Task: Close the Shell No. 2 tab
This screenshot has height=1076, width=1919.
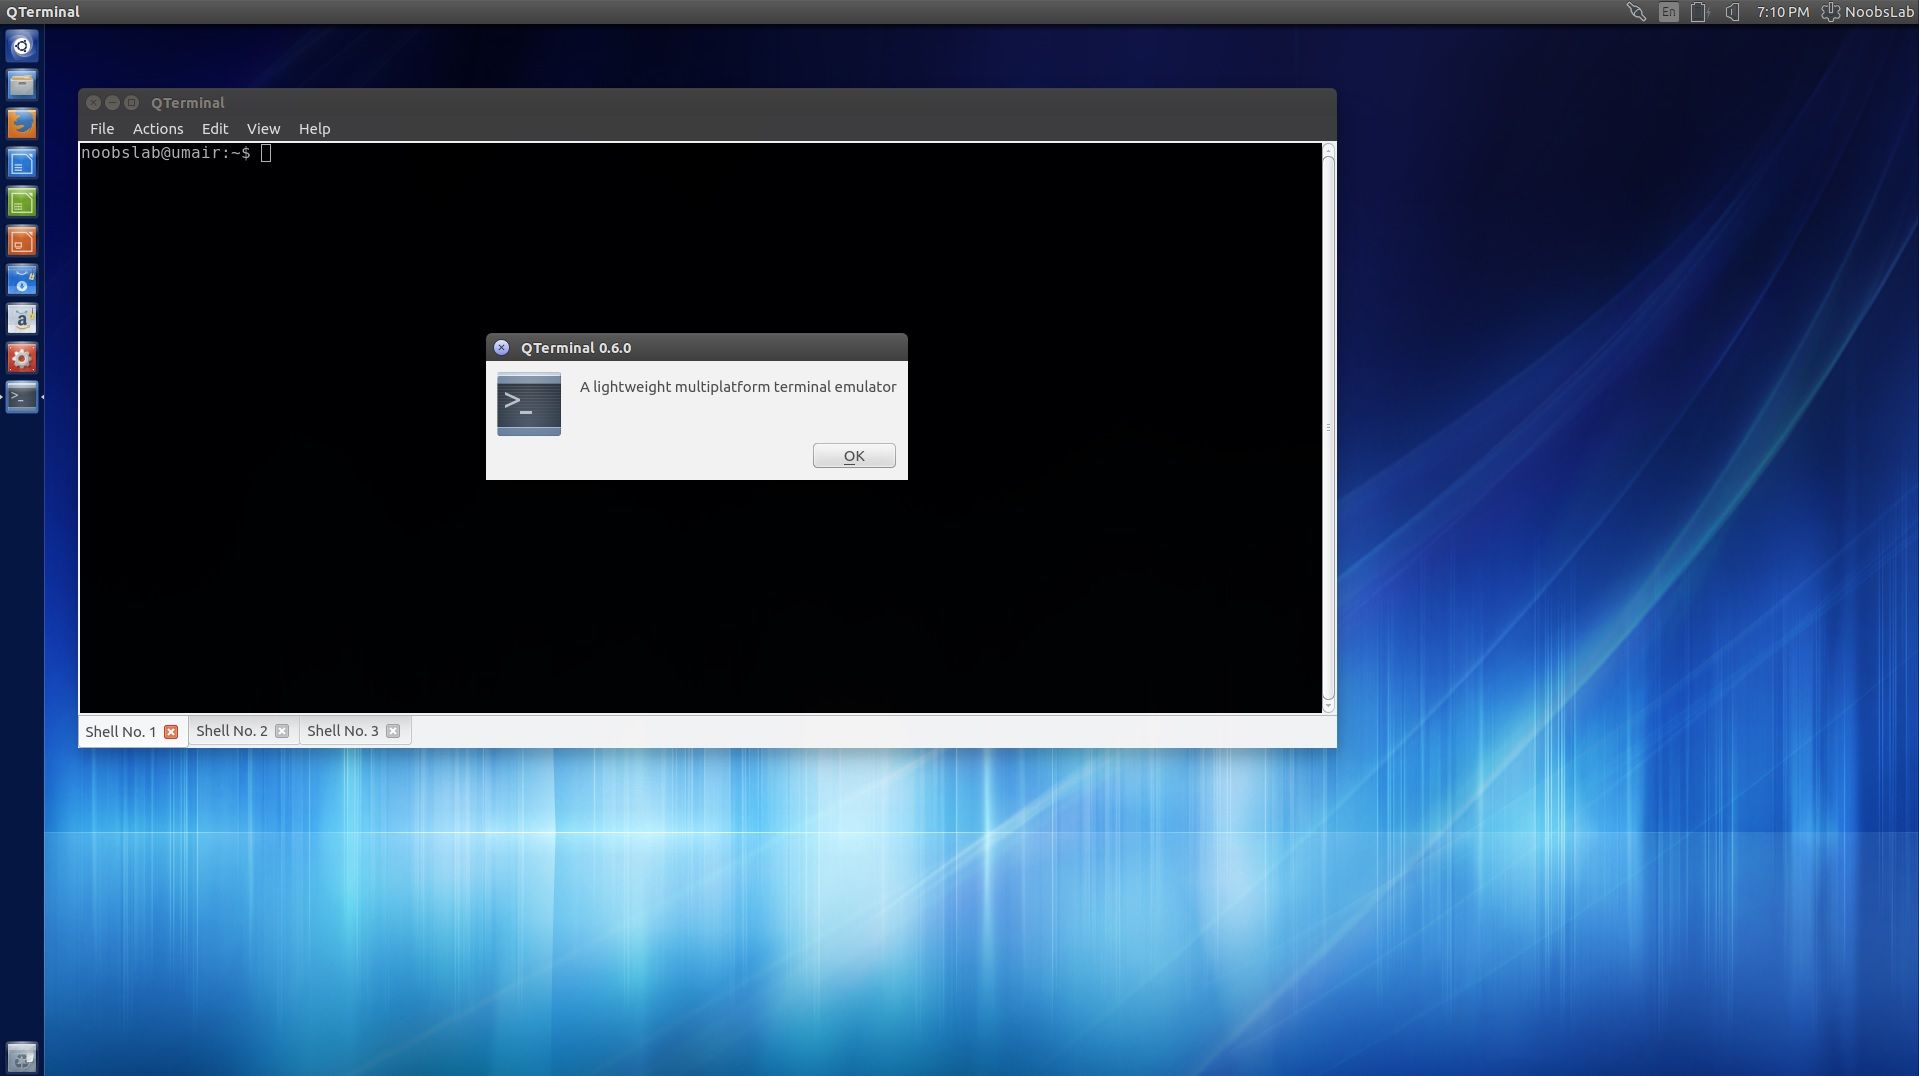Action: (282, 731)
